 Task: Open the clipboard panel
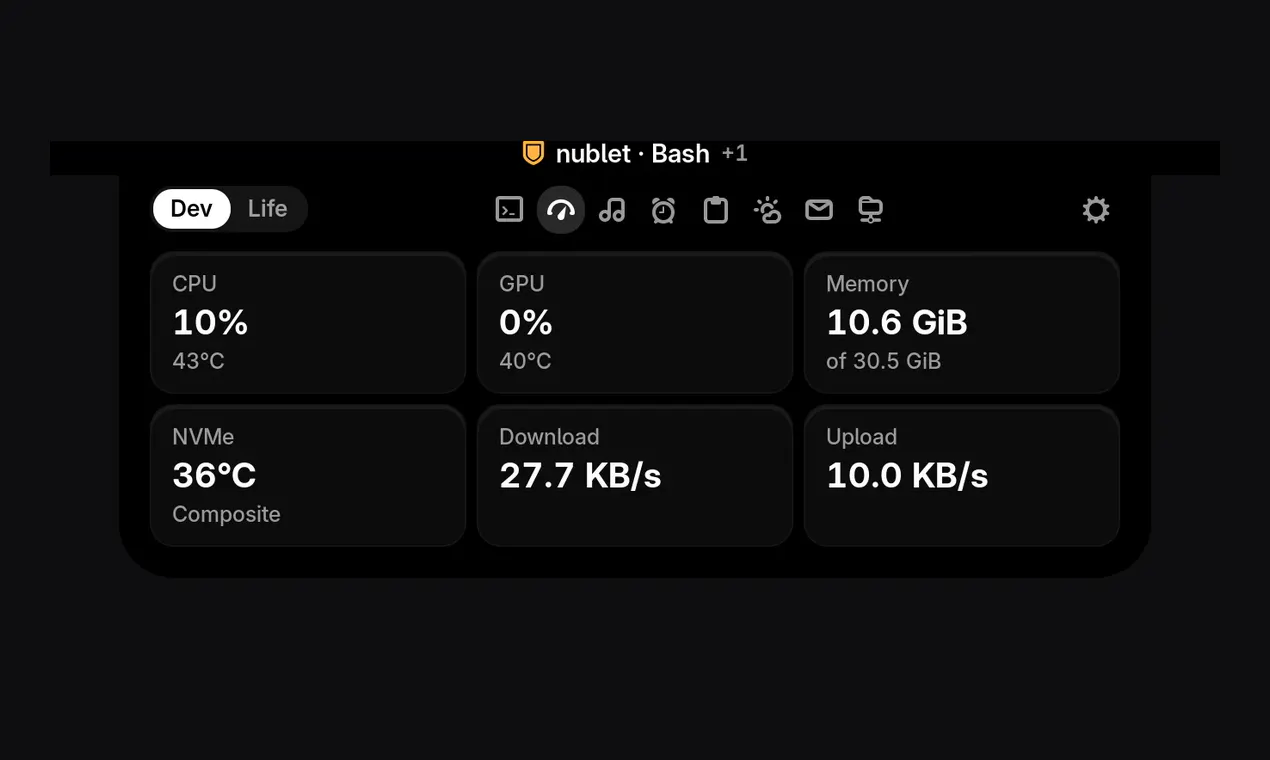(715, 210)
